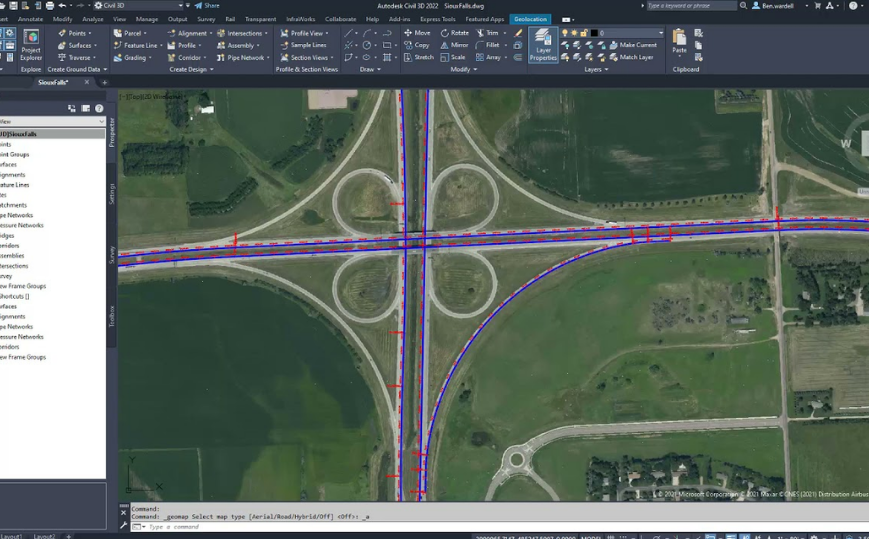
Task: Click Sample Lines tool
Action: click(x=303, y=45)
